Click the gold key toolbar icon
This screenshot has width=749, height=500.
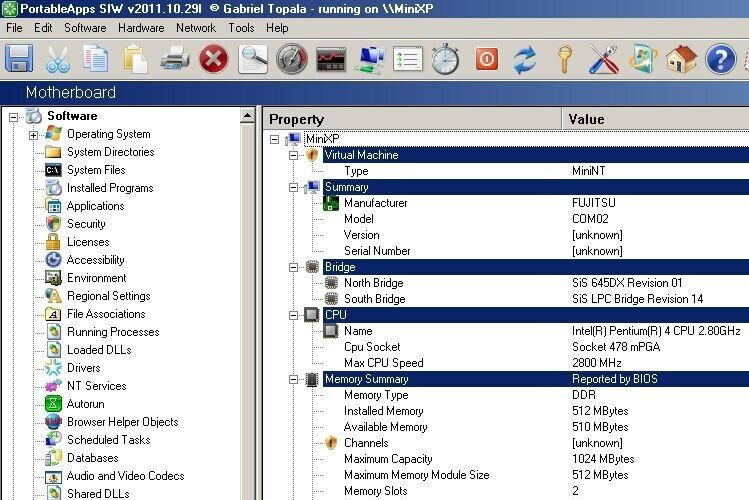click(565, 59)
